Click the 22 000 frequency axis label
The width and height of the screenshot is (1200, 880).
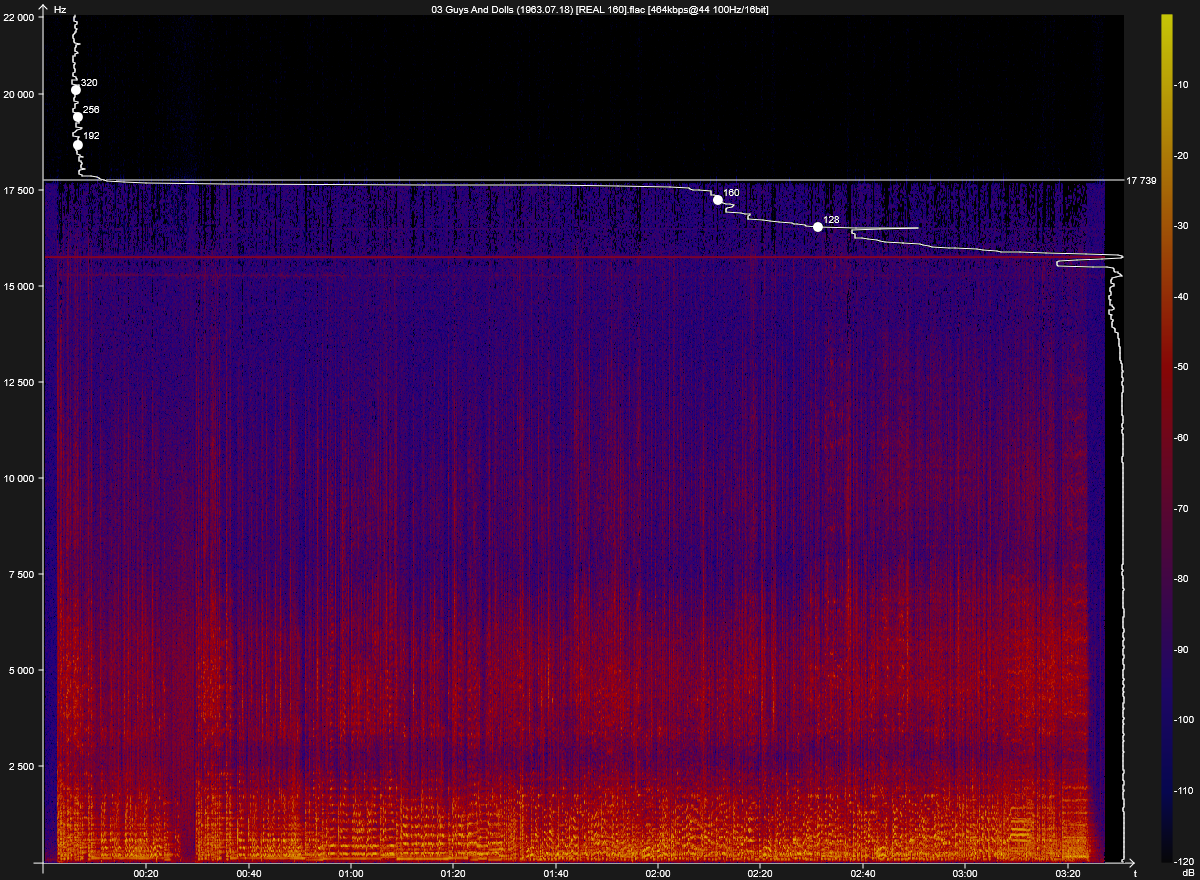coord(19,18)
